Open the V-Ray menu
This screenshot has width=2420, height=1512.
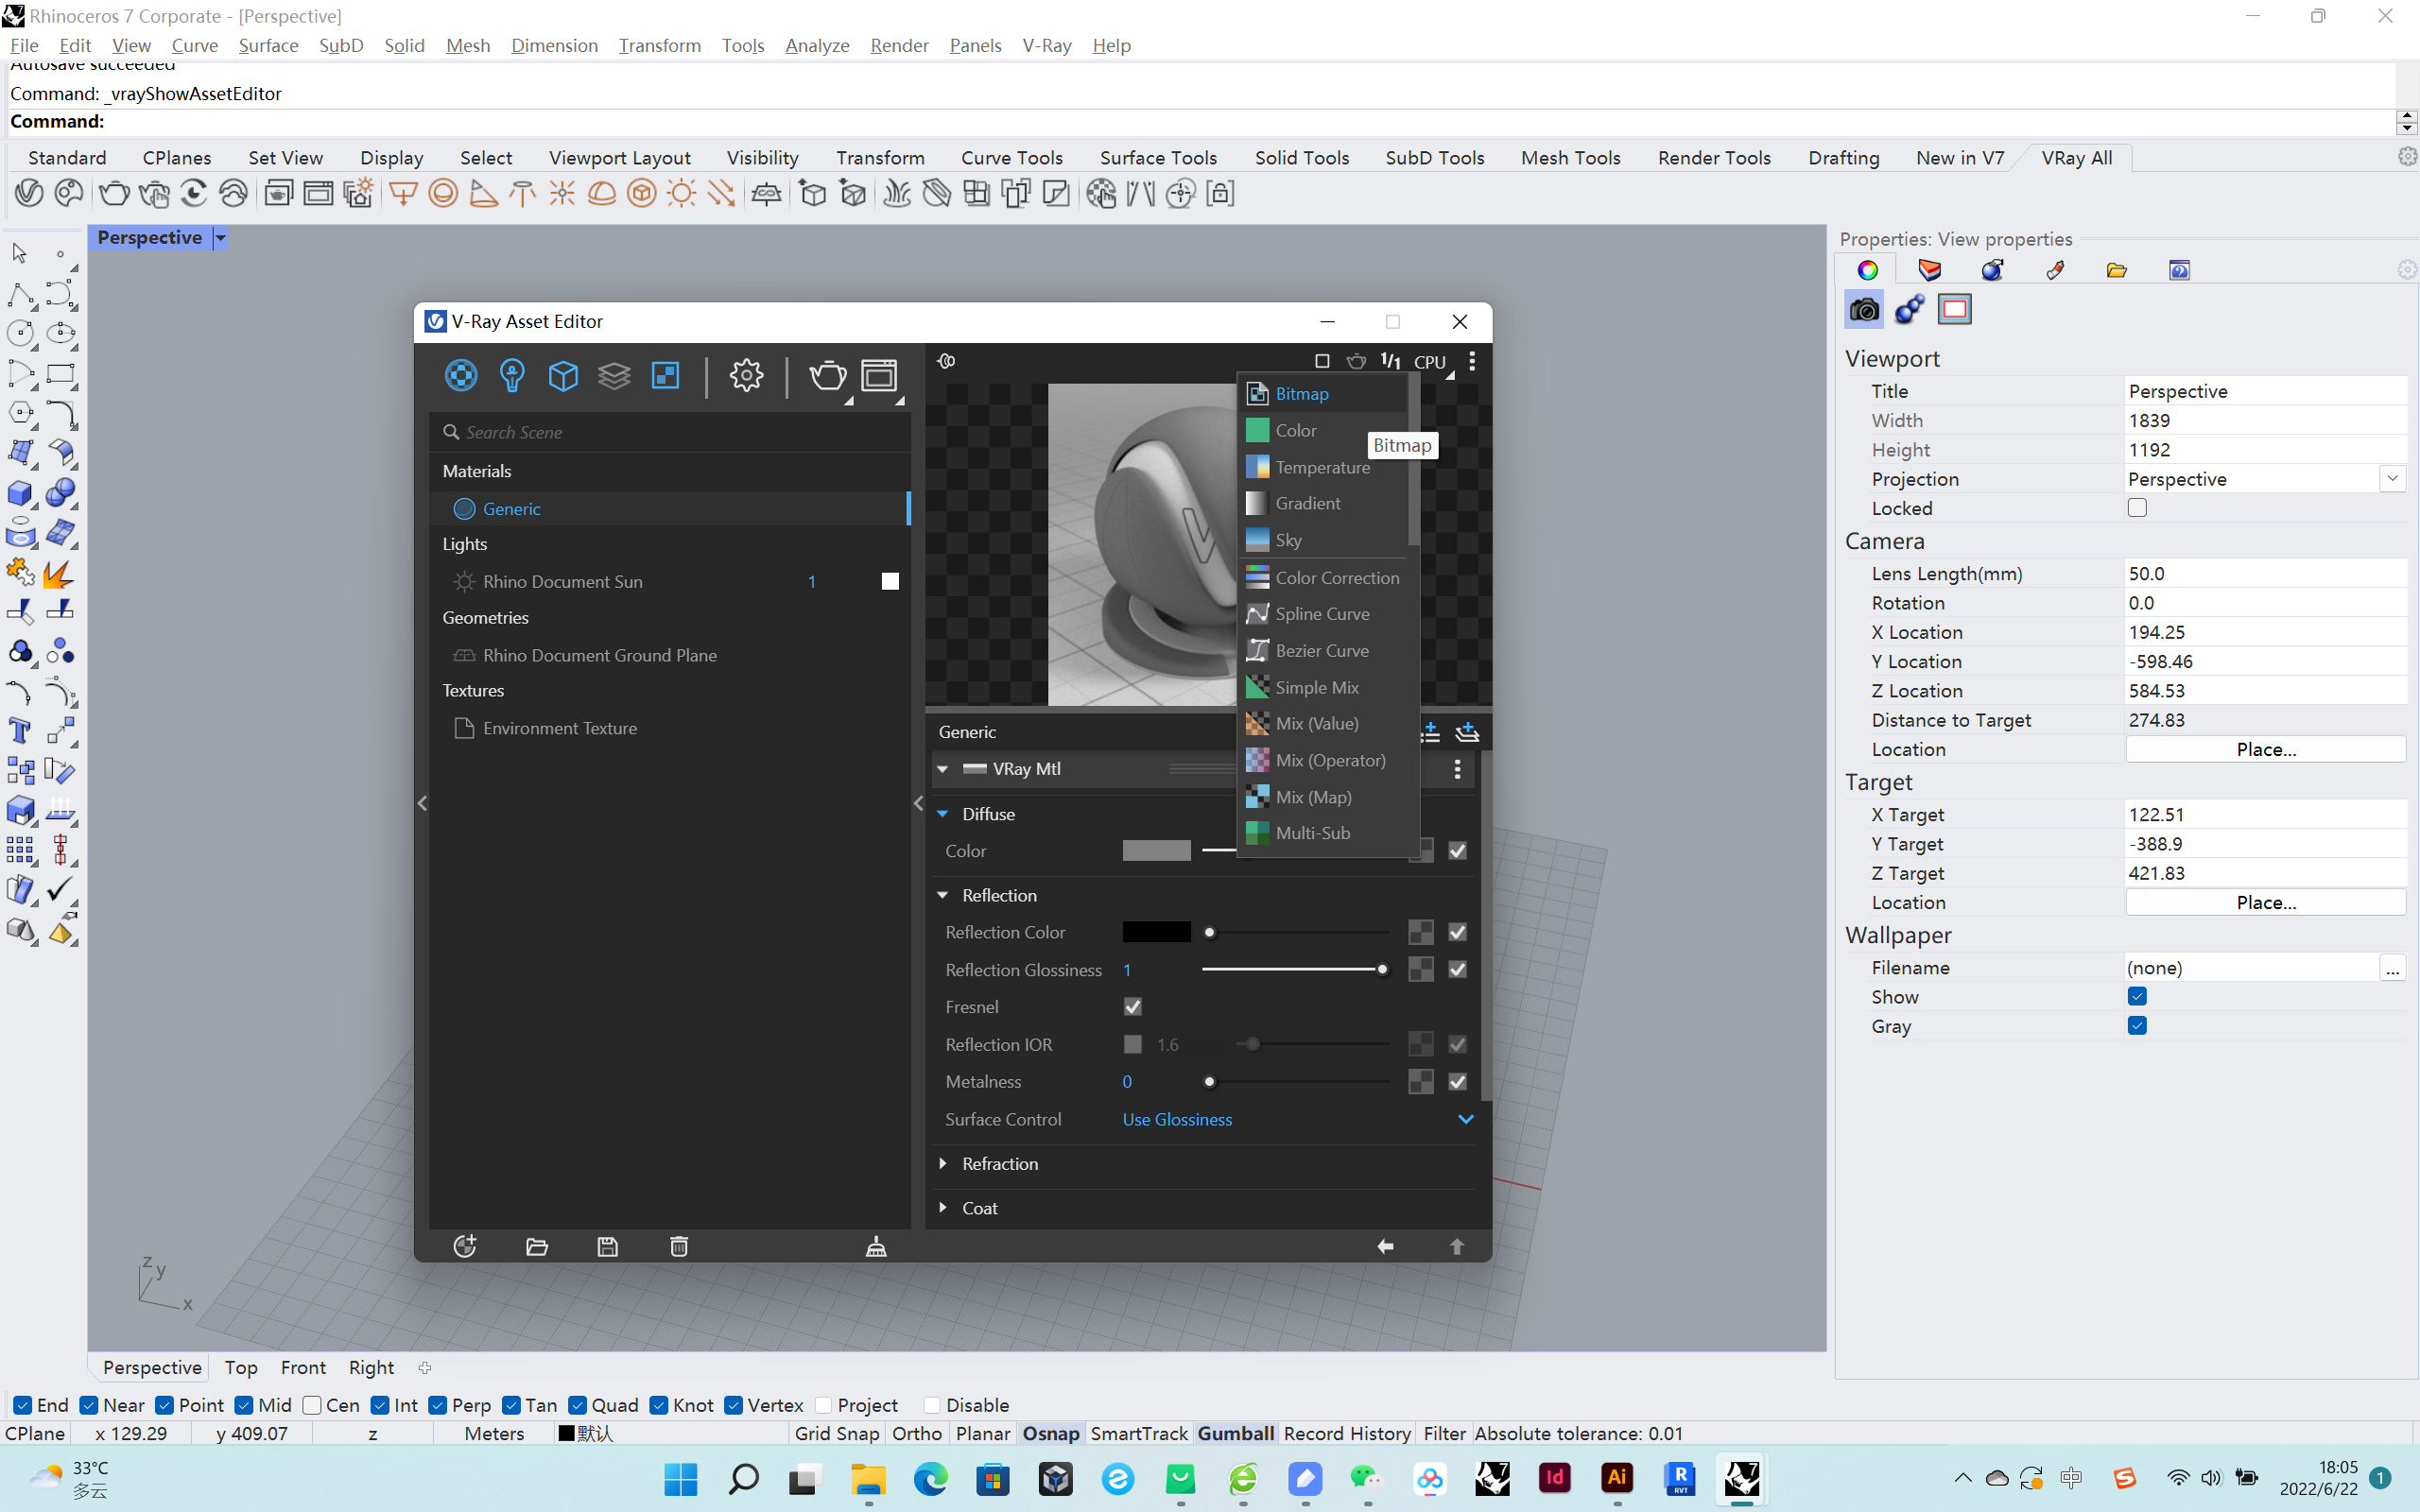coord(1047,45)
